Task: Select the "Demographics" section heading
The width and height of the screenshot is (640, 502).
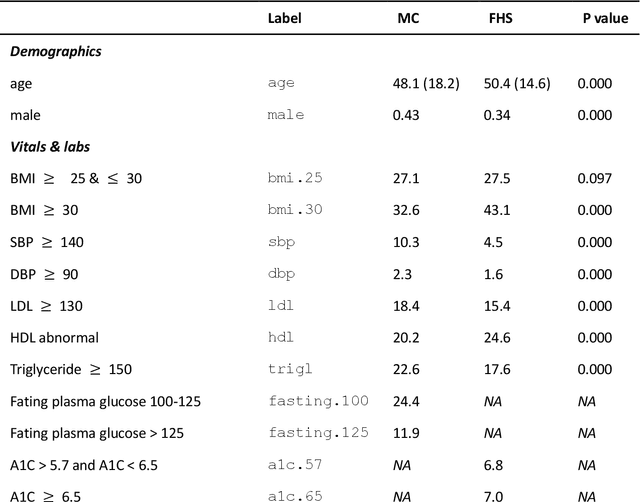Action: [56, 52]
